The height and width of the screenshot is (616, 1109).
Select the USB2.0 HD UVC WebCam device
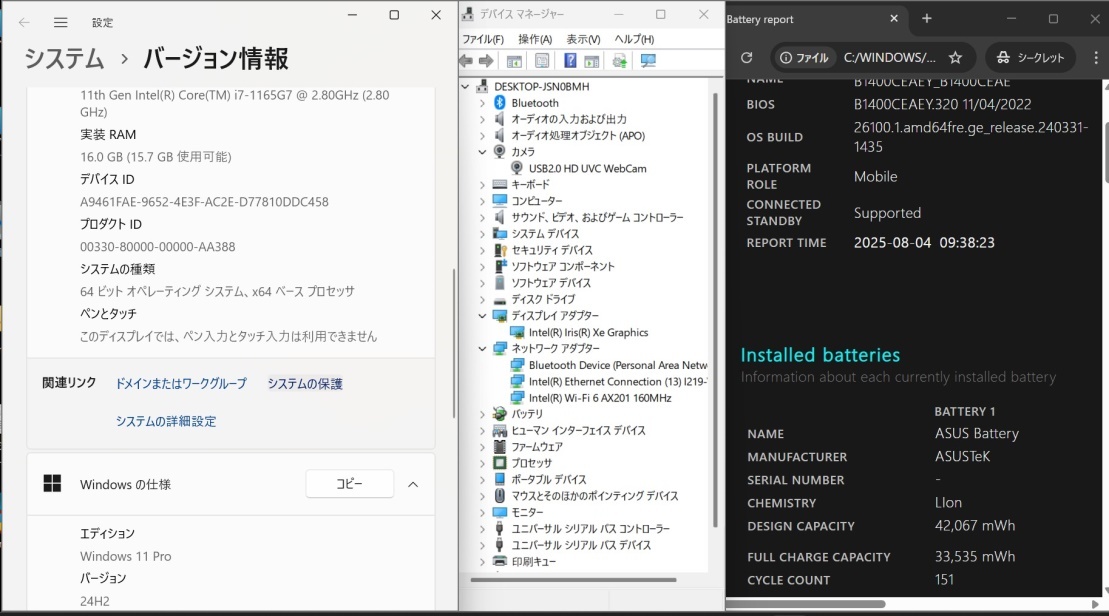tap(587, 168)
